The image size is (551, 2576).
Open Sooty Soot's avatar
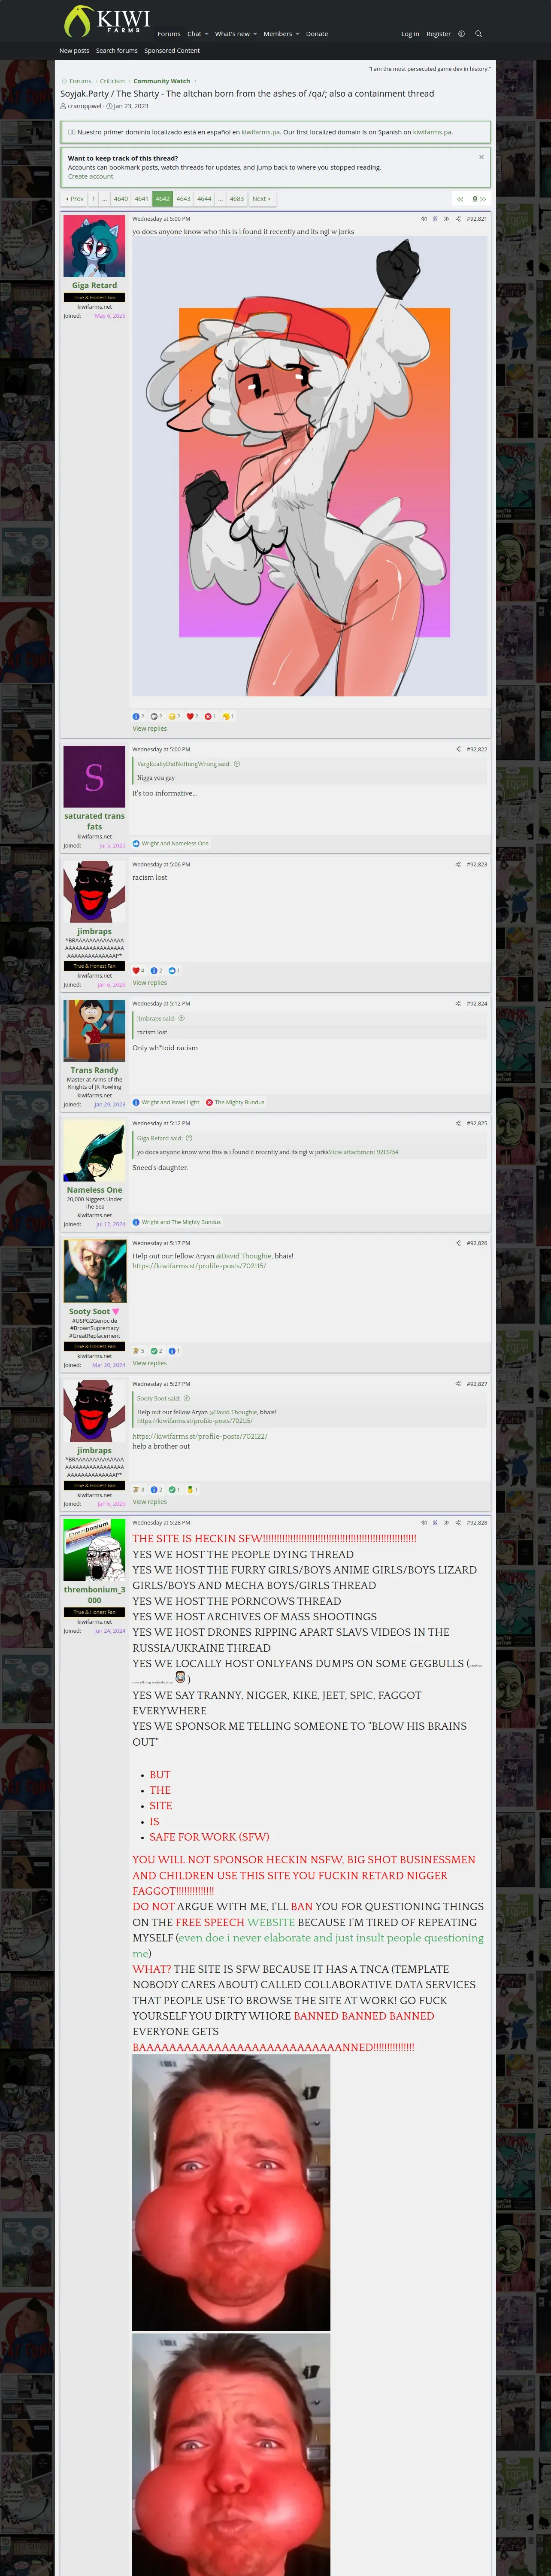coord(94,1271)
